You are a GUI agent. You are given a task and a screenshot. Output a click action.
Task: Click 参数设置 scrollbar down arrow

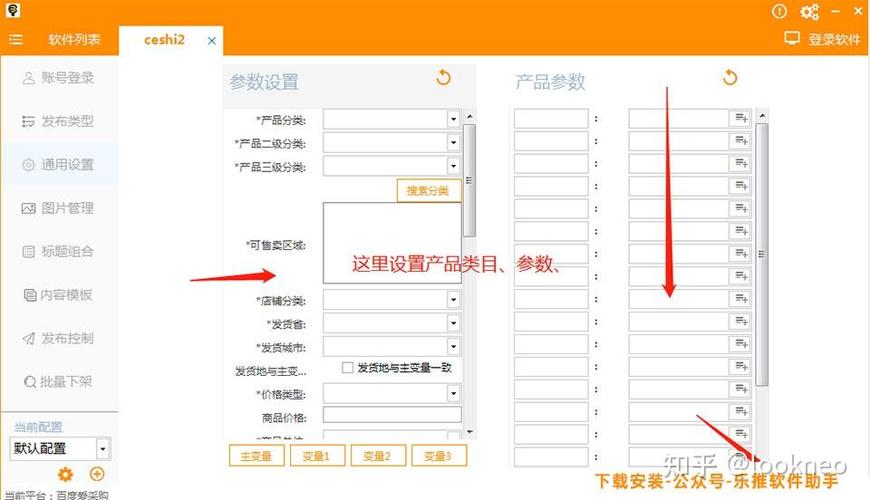click(x=469, y=432)
